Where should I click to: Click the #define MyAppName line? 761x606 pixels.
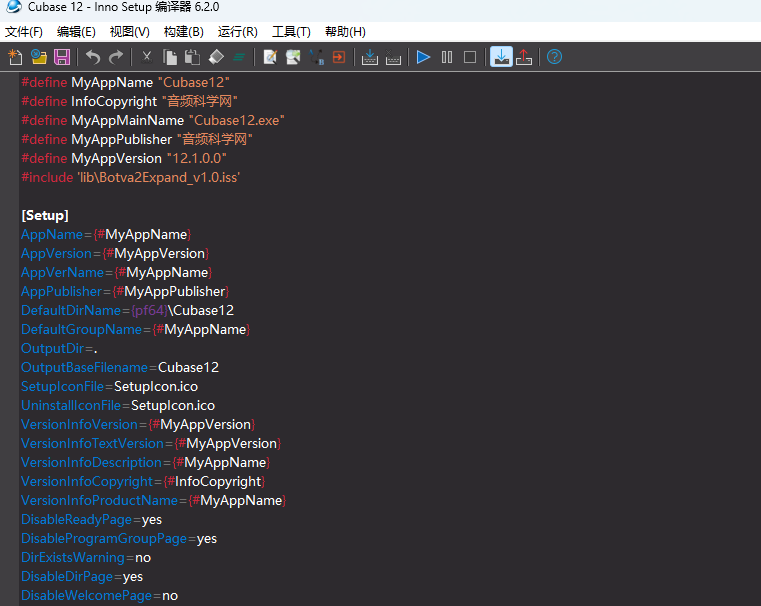coord(125,82)
